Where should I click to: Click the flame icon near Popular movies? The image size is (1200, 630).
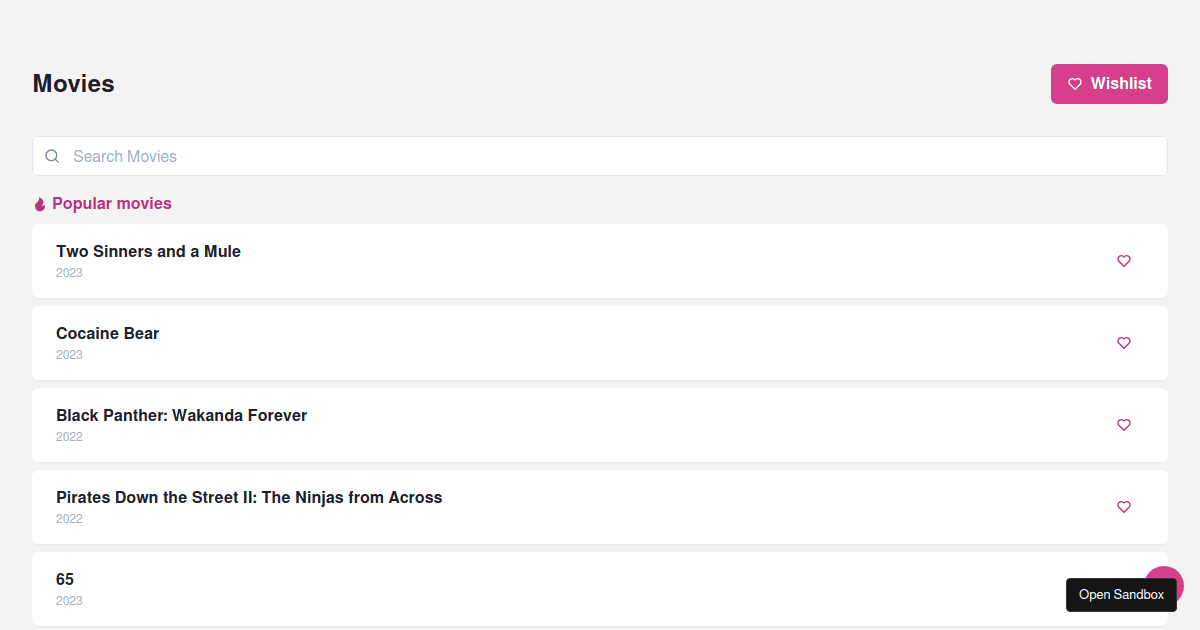[39, 203]
